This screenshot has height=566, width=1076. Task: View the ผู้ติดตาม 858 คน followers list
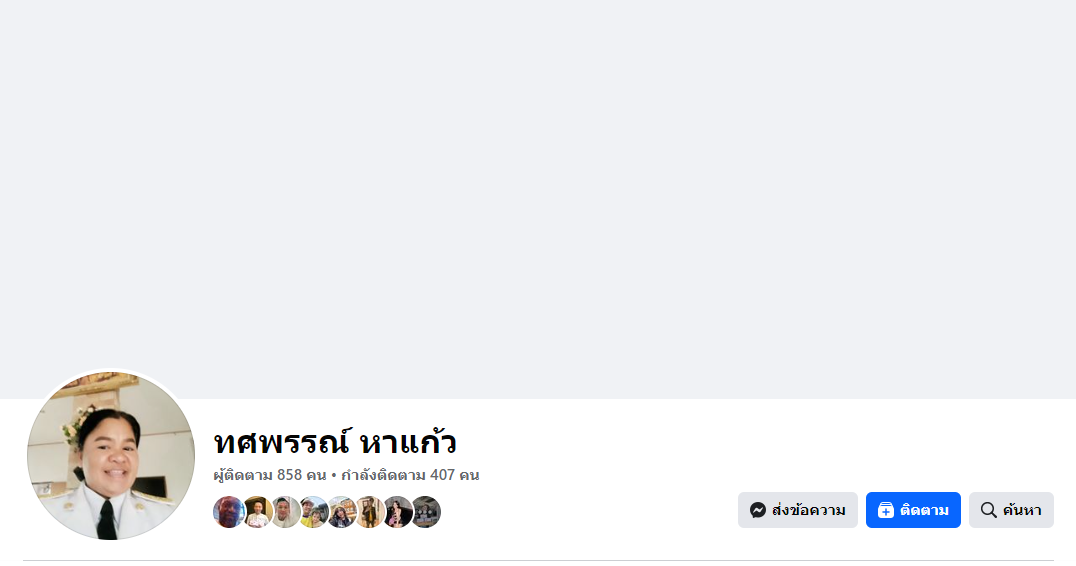pyautogui.click(x=270, y=475)
